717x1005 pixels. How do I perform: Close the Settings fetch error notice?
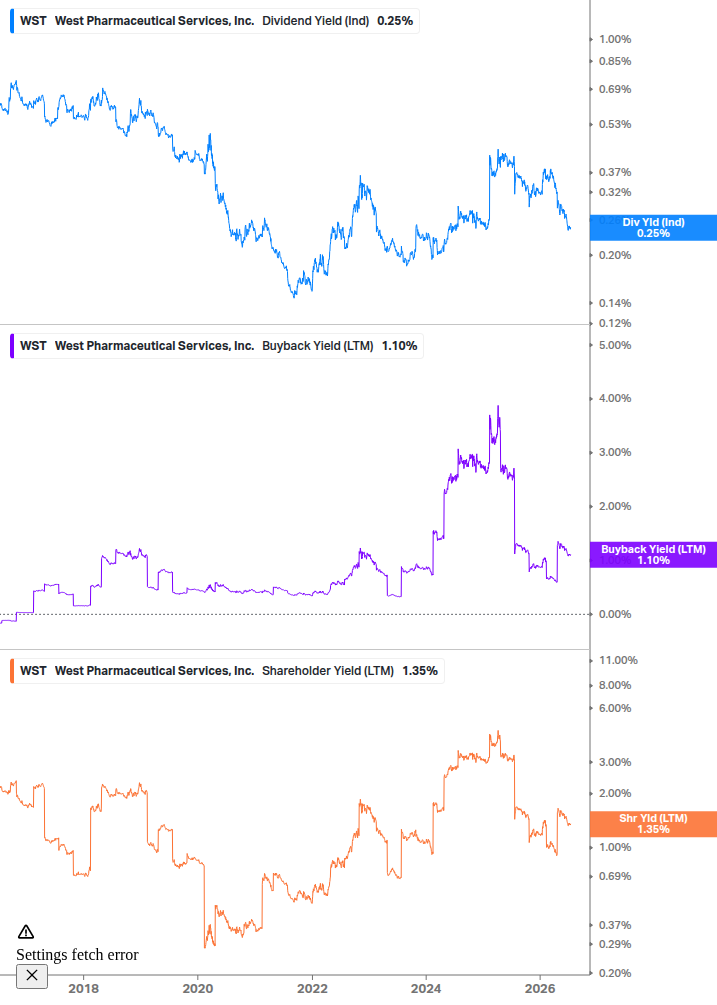(31, 976)
